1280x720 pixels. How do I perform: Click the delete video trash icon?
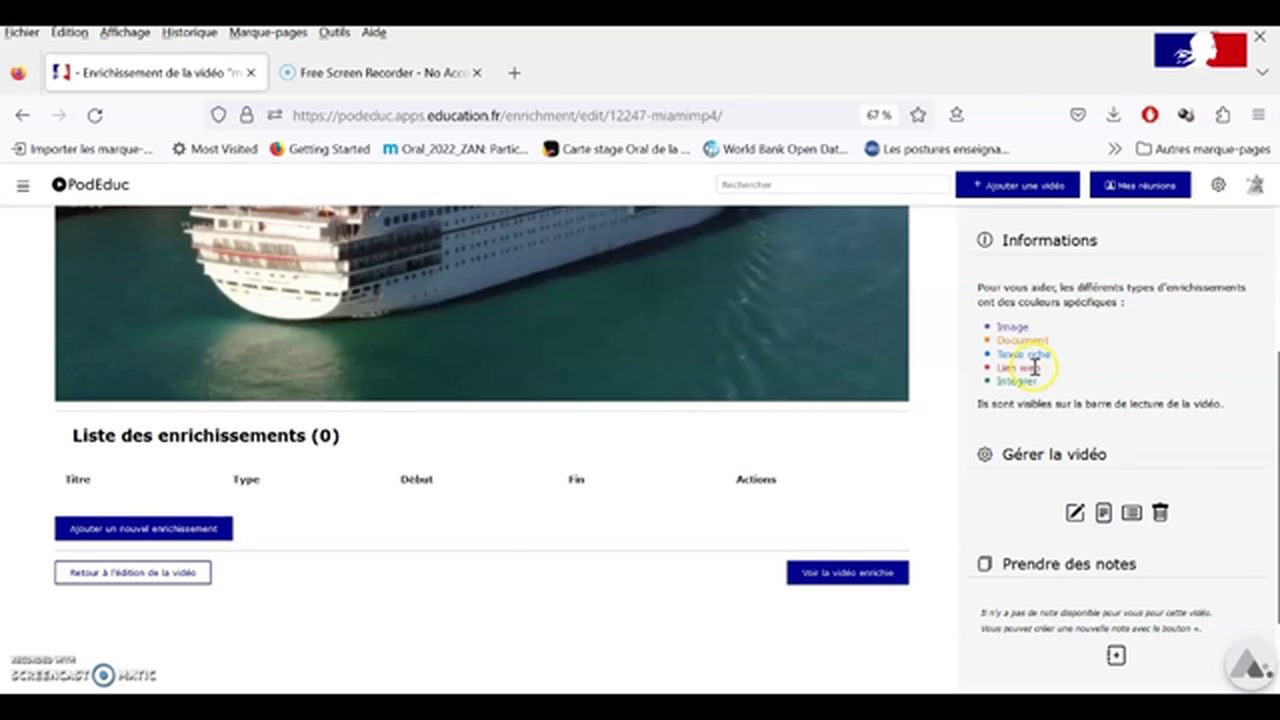pos(1160,513)
